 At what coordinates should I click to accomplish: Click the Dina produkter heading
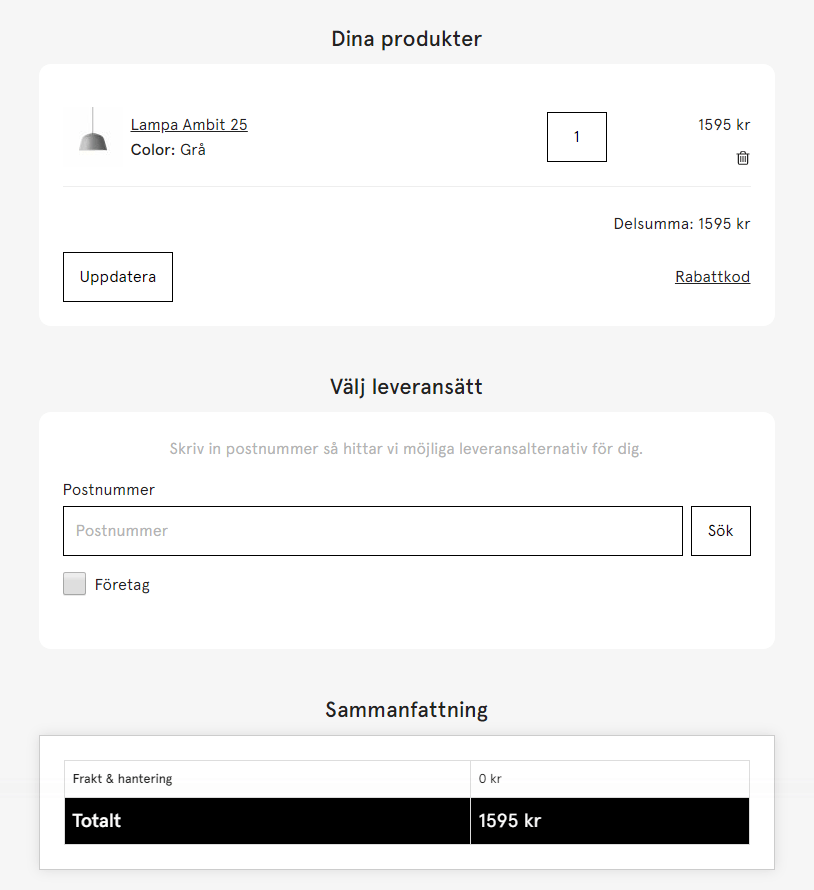click(406, 39)
